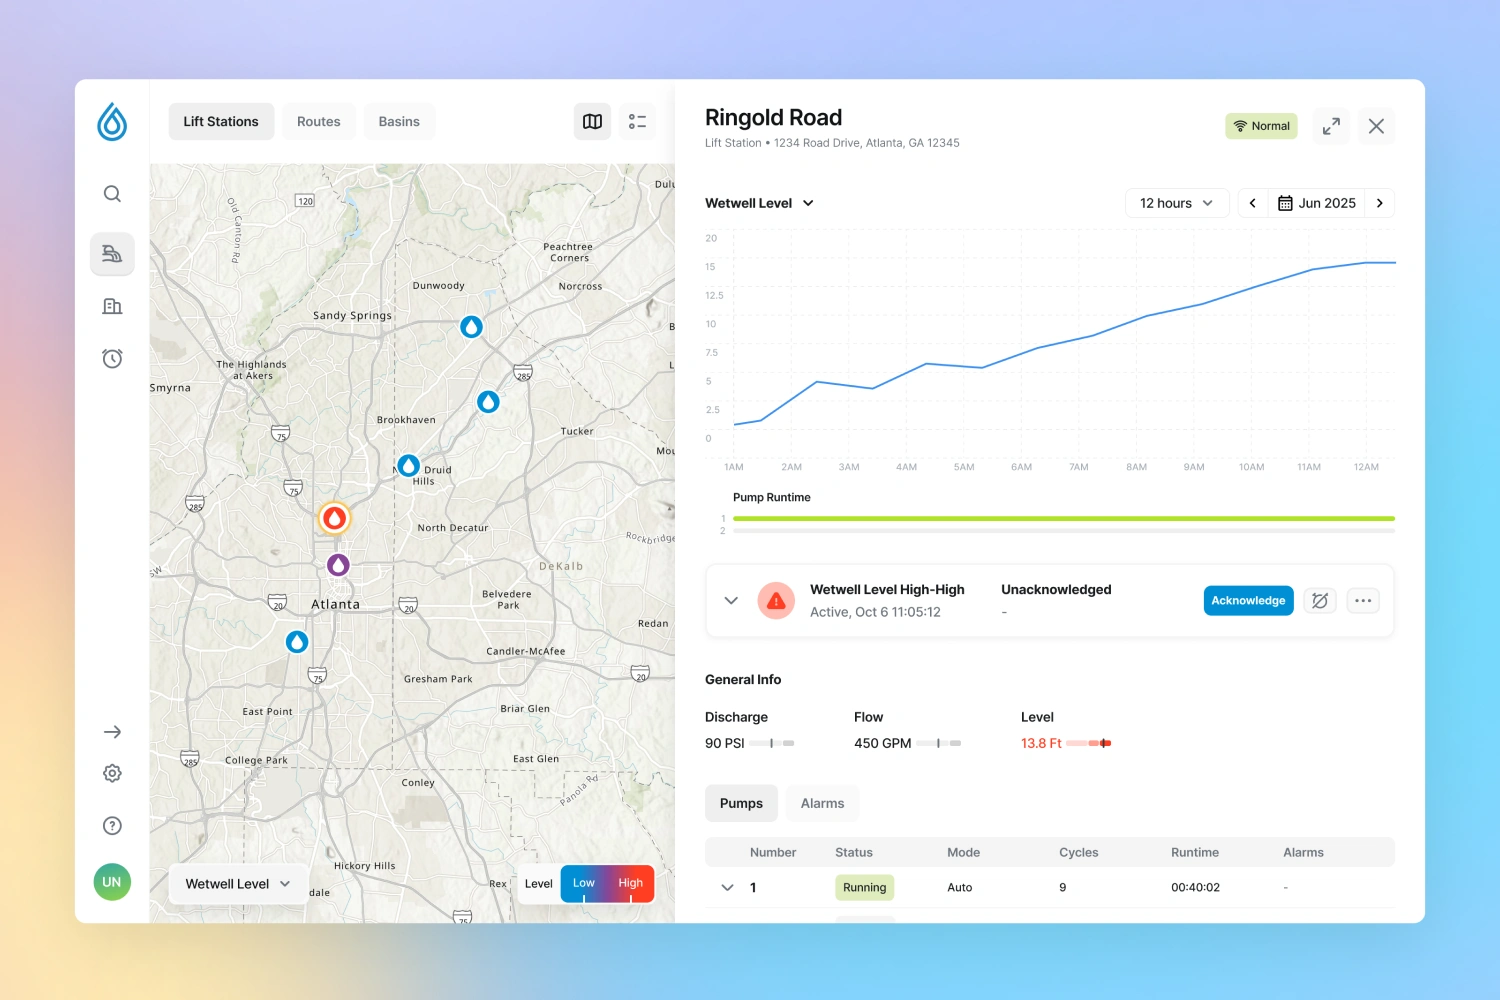Open the Wetwell Level chart metric dropdown

click(x=760, y=203)
